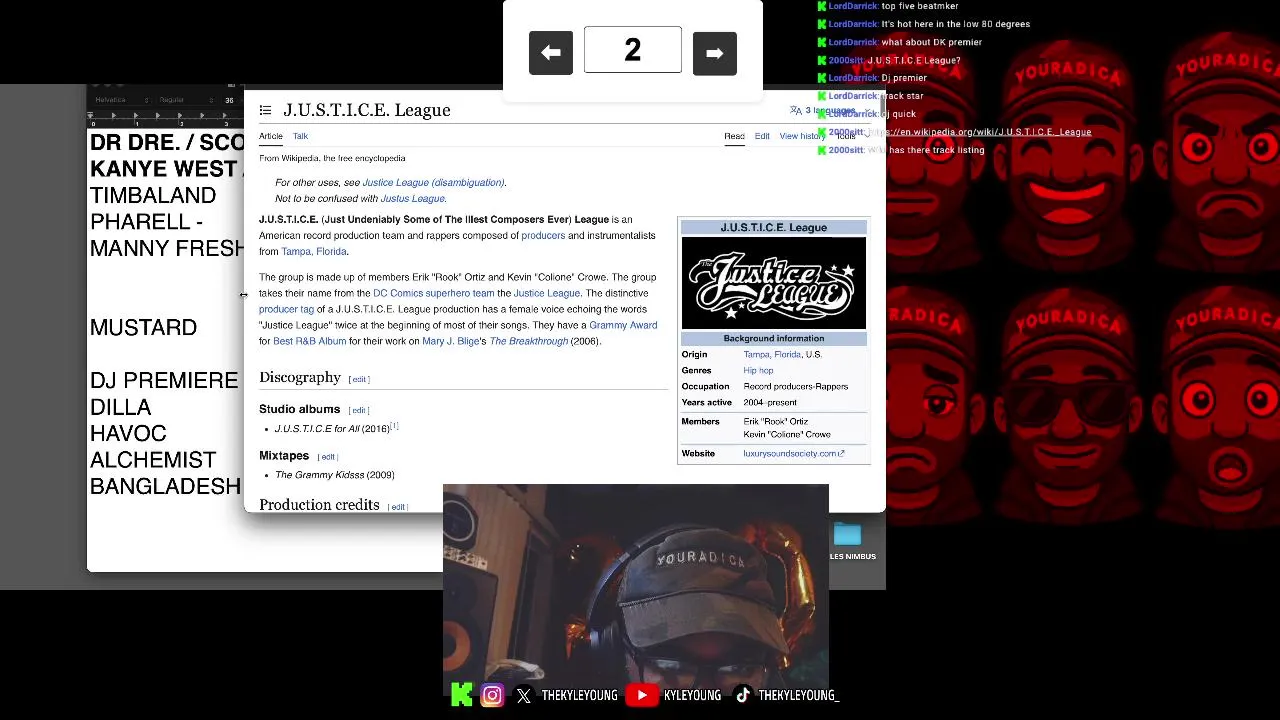This screenshot has width=1280, height=720.
Task: Click the chat message 'Dj premier'
Action: (904, 78)
